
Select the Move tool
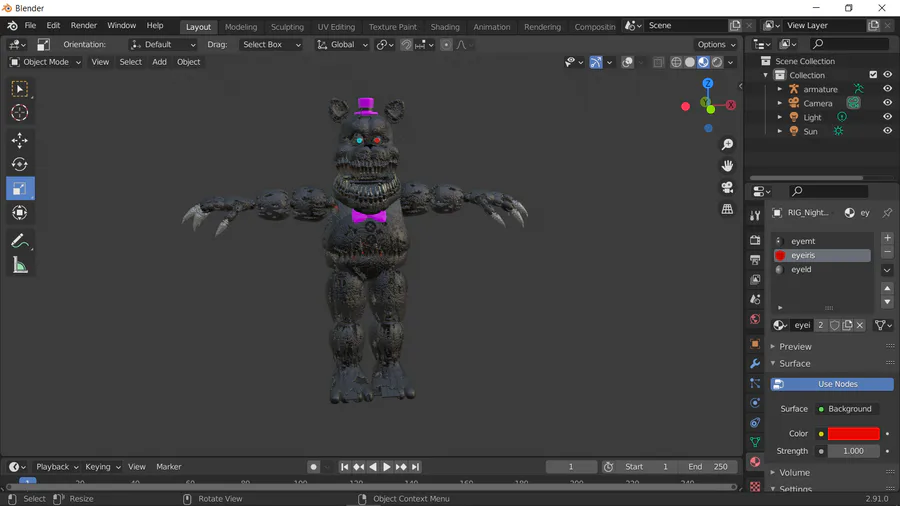click(x=20, y=141)
